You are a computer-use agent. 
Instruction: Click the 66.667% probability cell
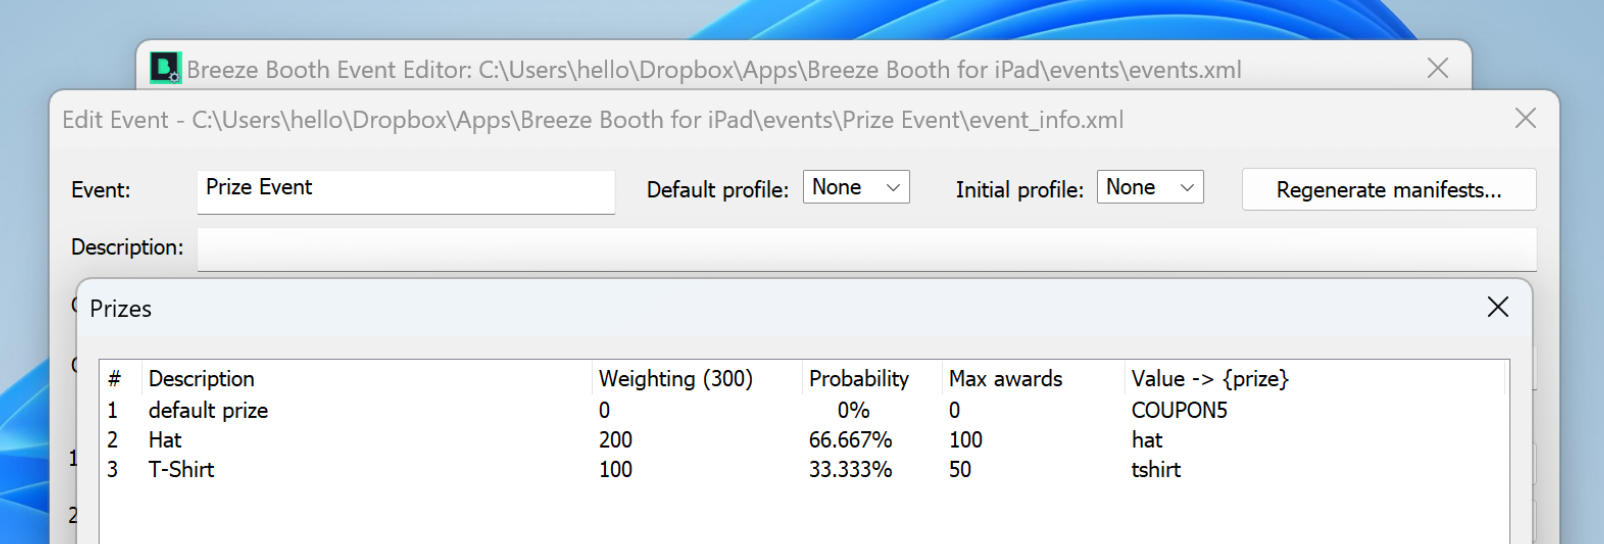pos(850,440)
